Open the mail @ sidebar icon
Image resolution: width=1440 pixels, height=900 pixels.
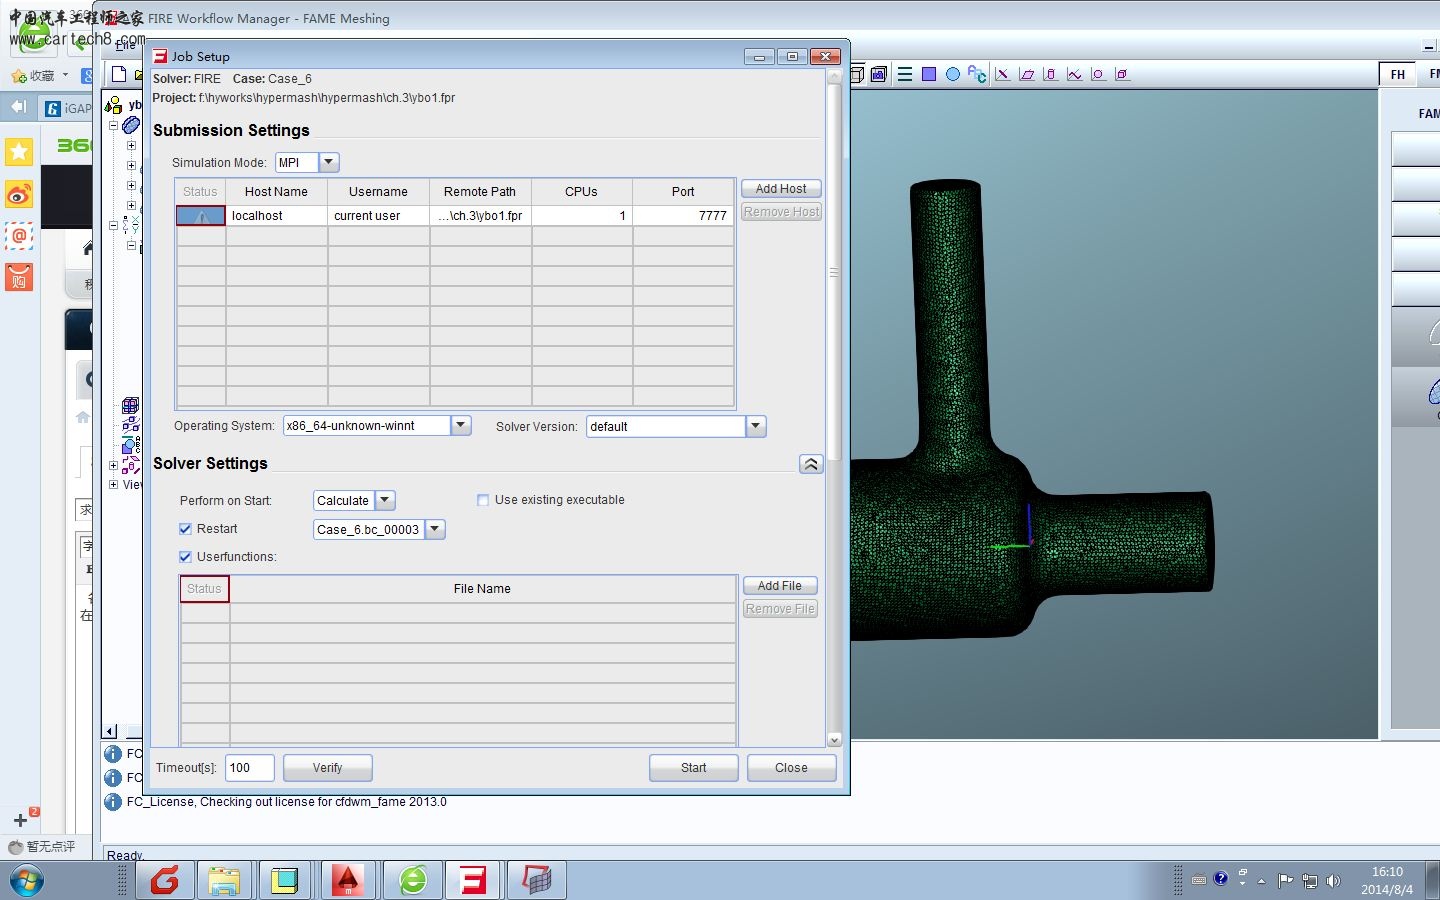tap(19, 236)
